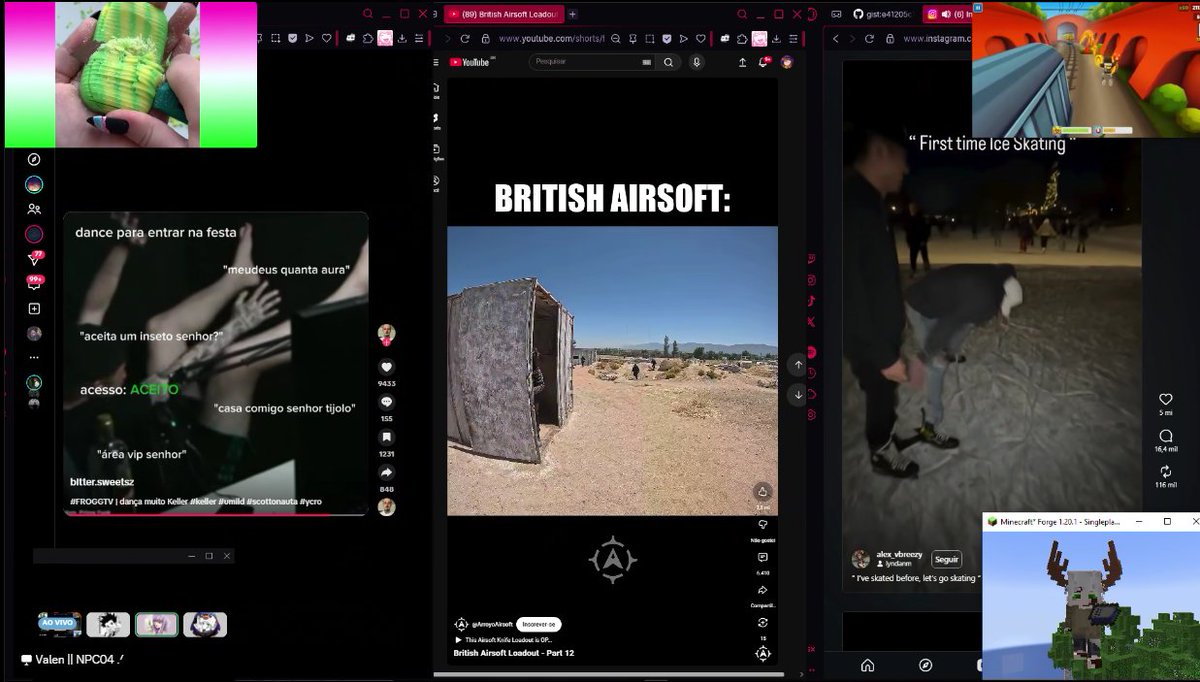Open TikTok sidebar three-dots more menu
The image size is (1200, 682).
34,357
